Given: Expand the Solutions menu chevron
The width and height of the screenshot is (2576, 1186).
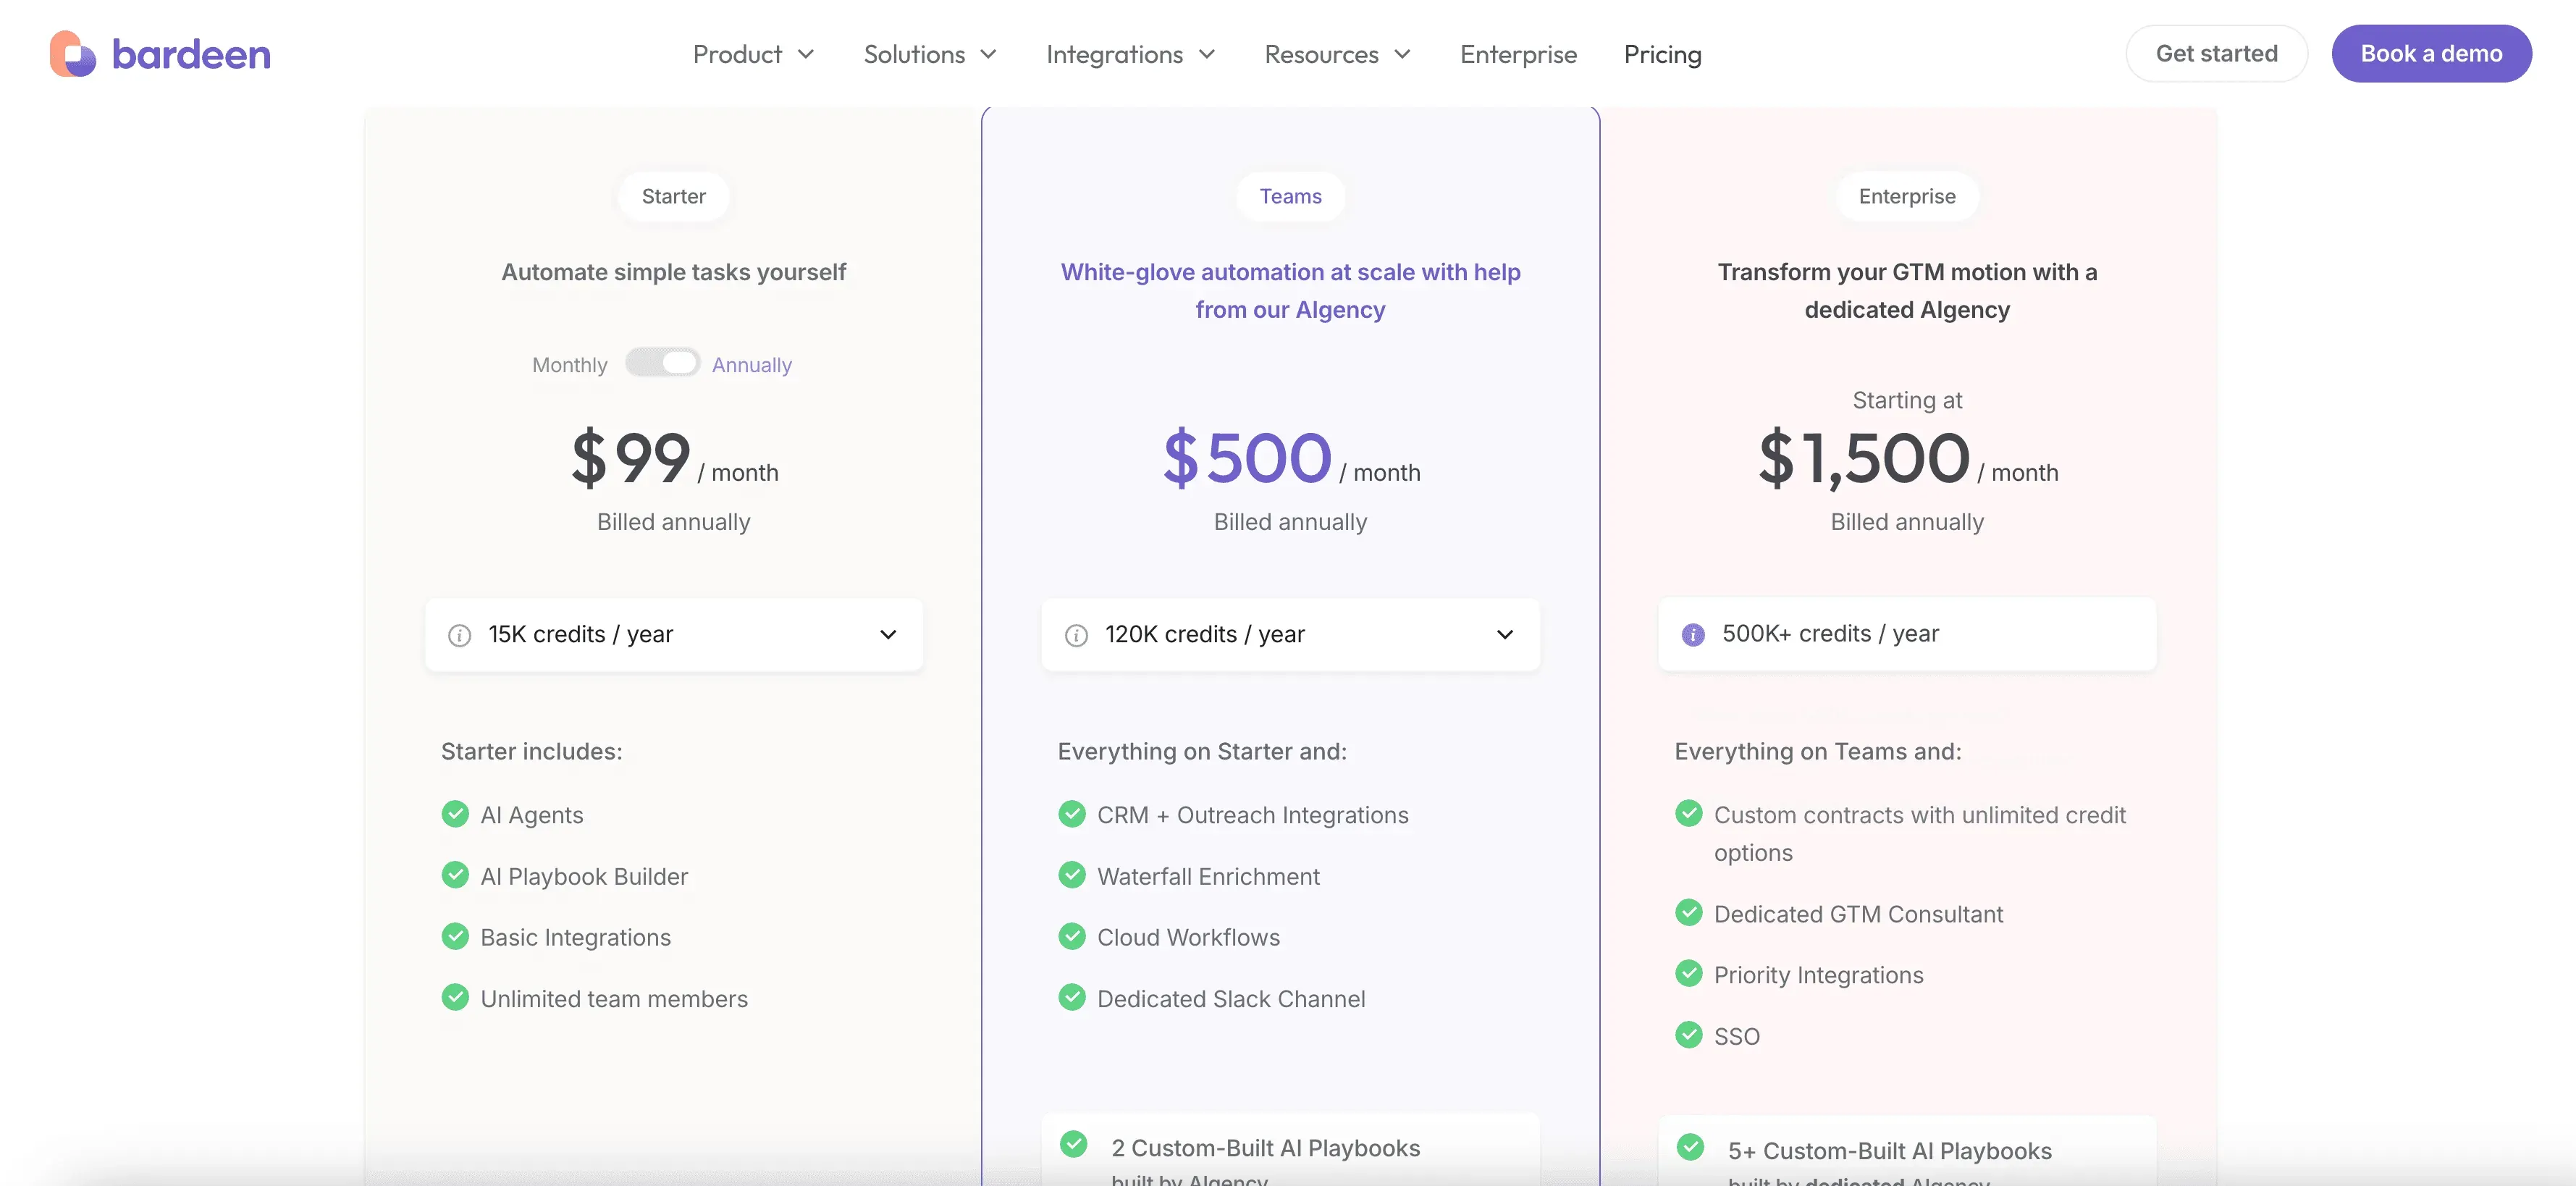Looking at the screenshot, I should [988, 54].
